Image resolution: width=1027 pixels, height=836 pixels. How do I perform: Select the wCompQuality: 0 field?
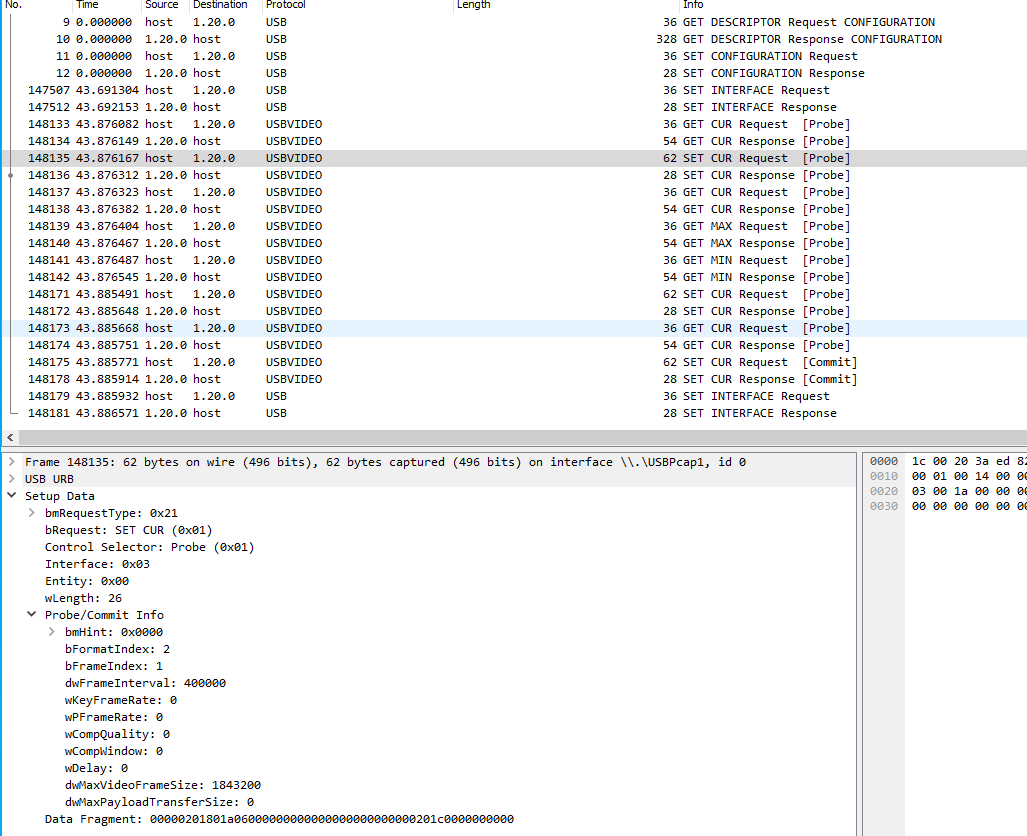[117, 734]
